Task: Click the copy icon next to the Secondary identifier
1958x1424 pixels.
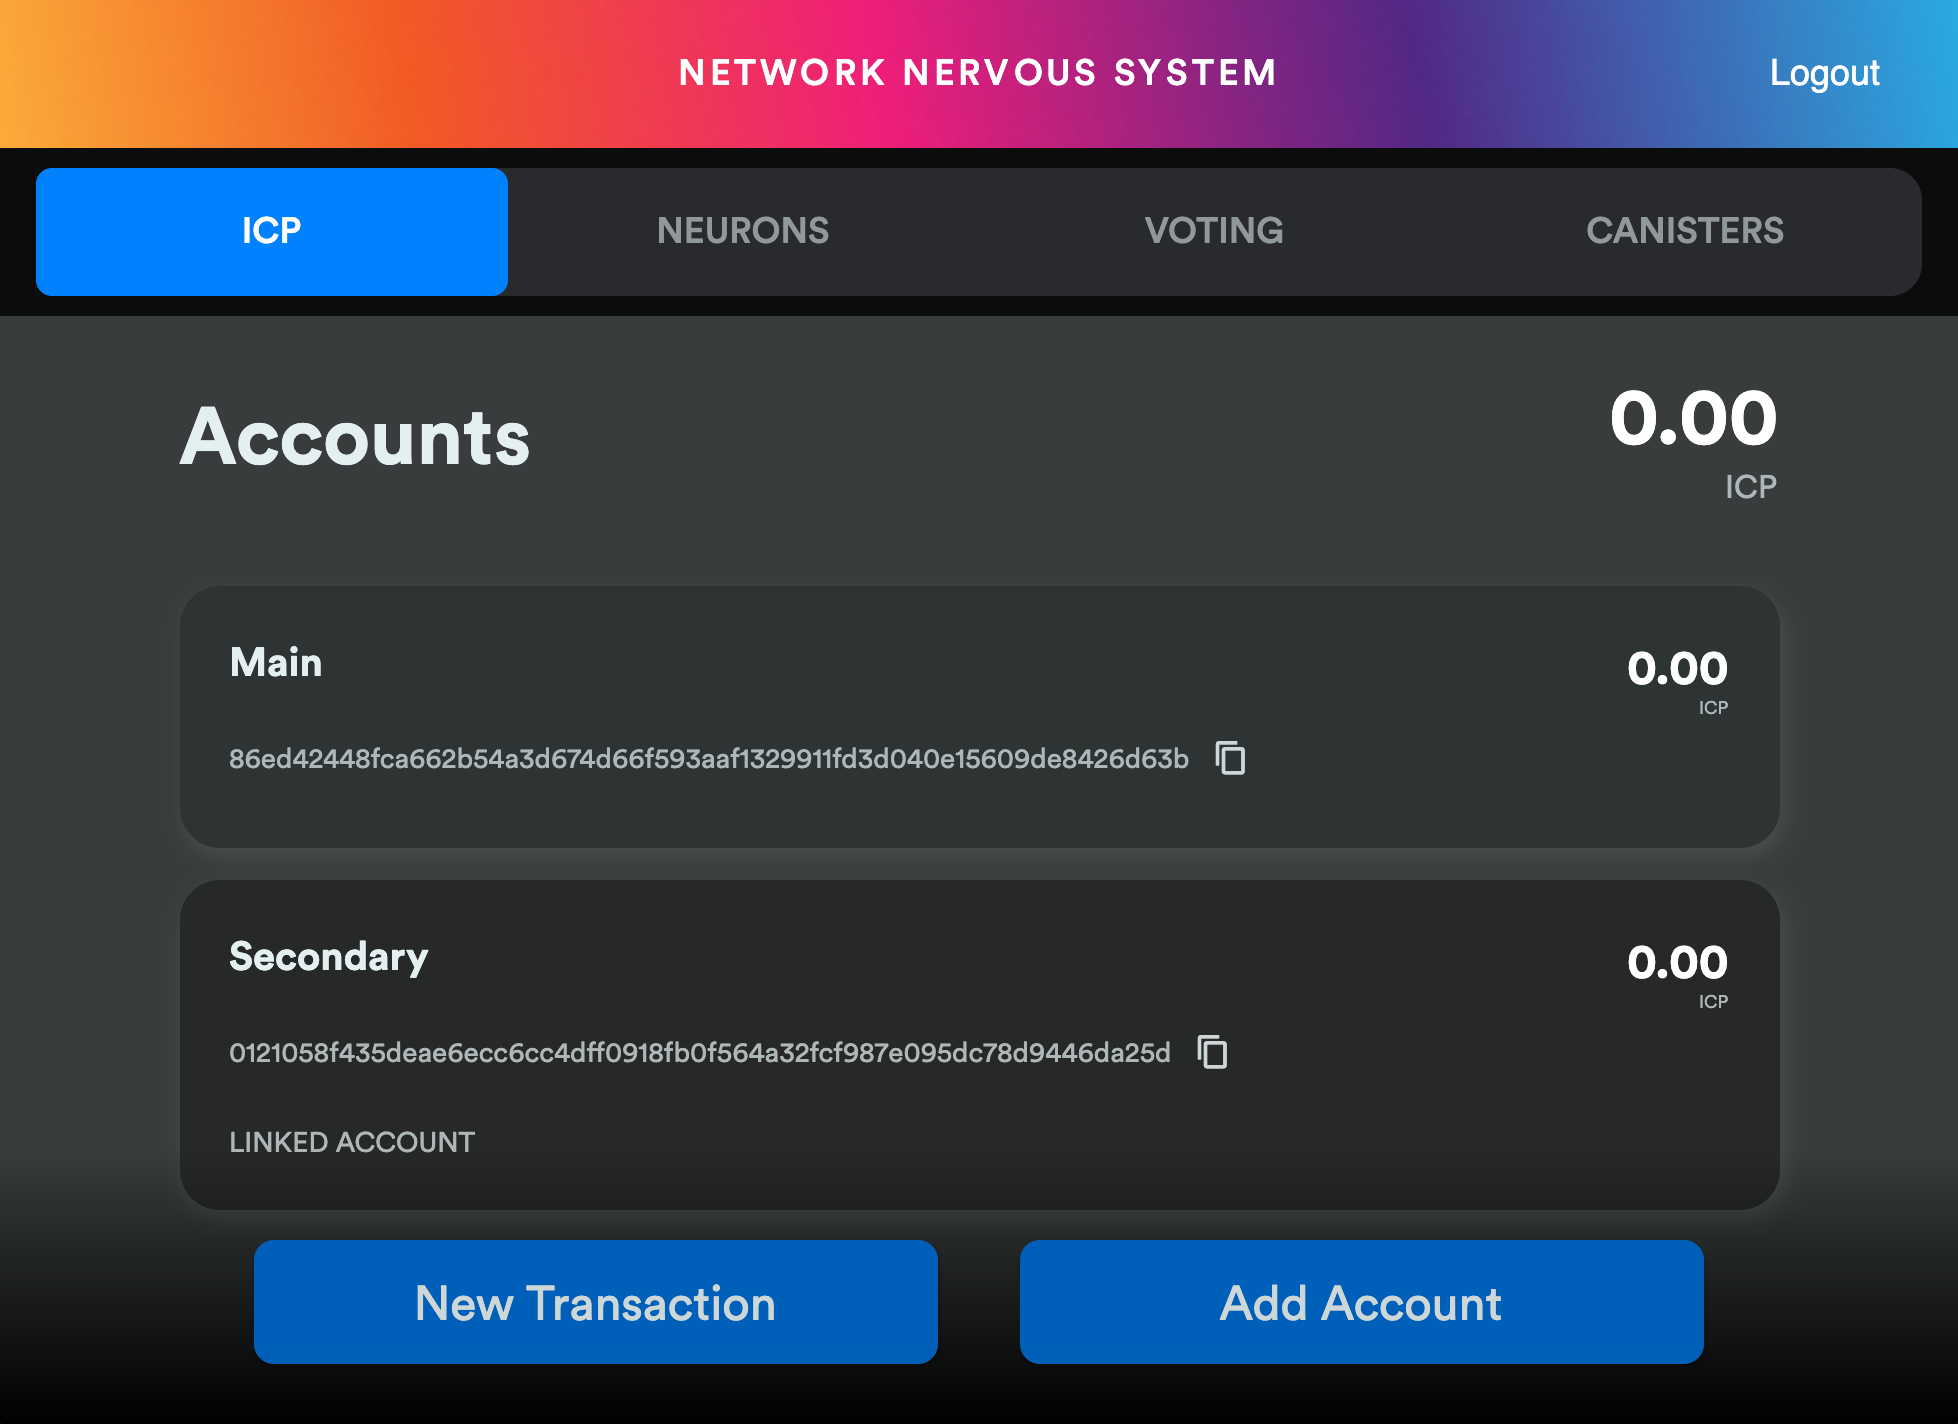Action: coord(1213,1052)
